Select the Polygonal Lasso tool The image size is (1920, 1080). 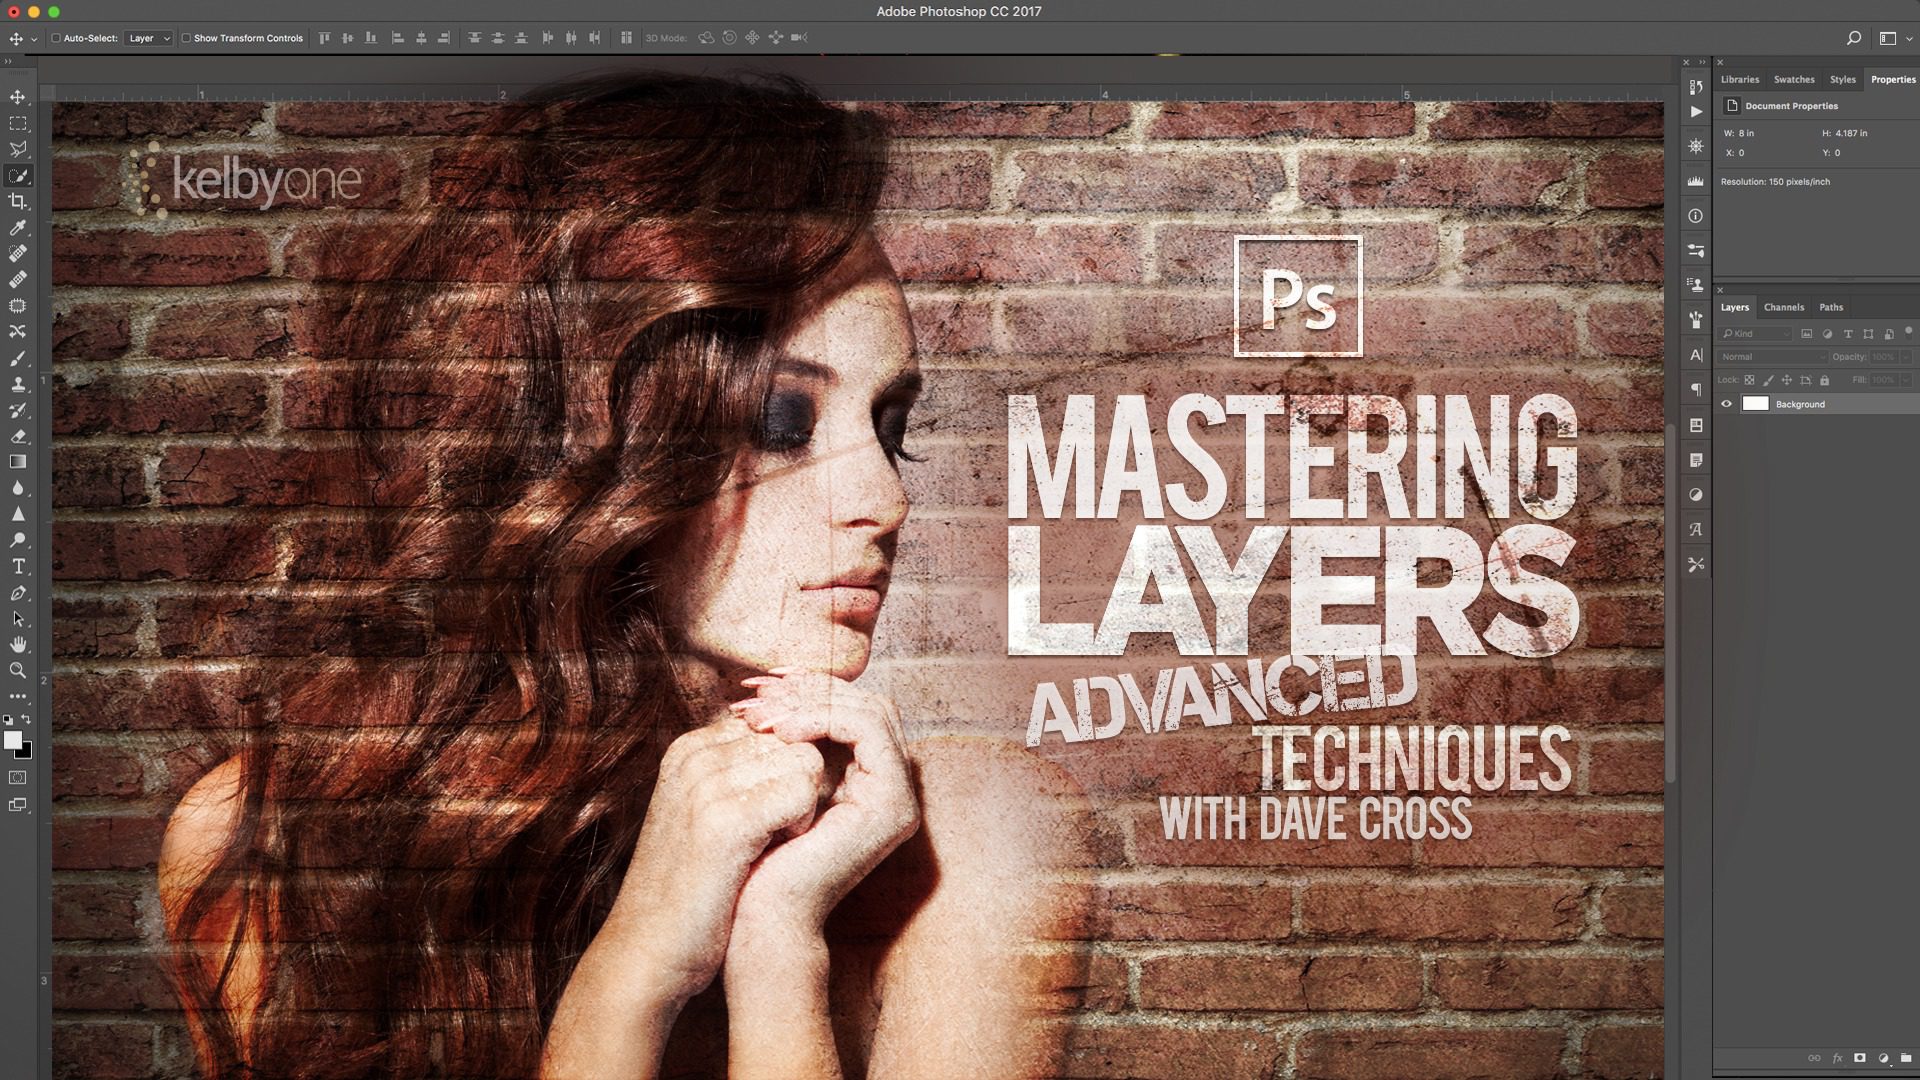point(18,149)
